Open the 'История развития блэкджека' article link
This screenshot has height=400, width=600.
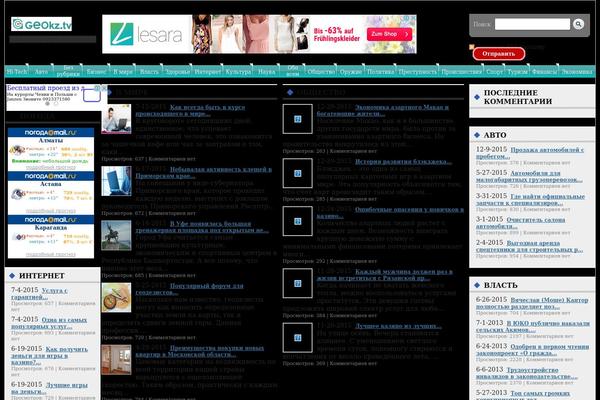pyautogui.click(x=403, y=162)
